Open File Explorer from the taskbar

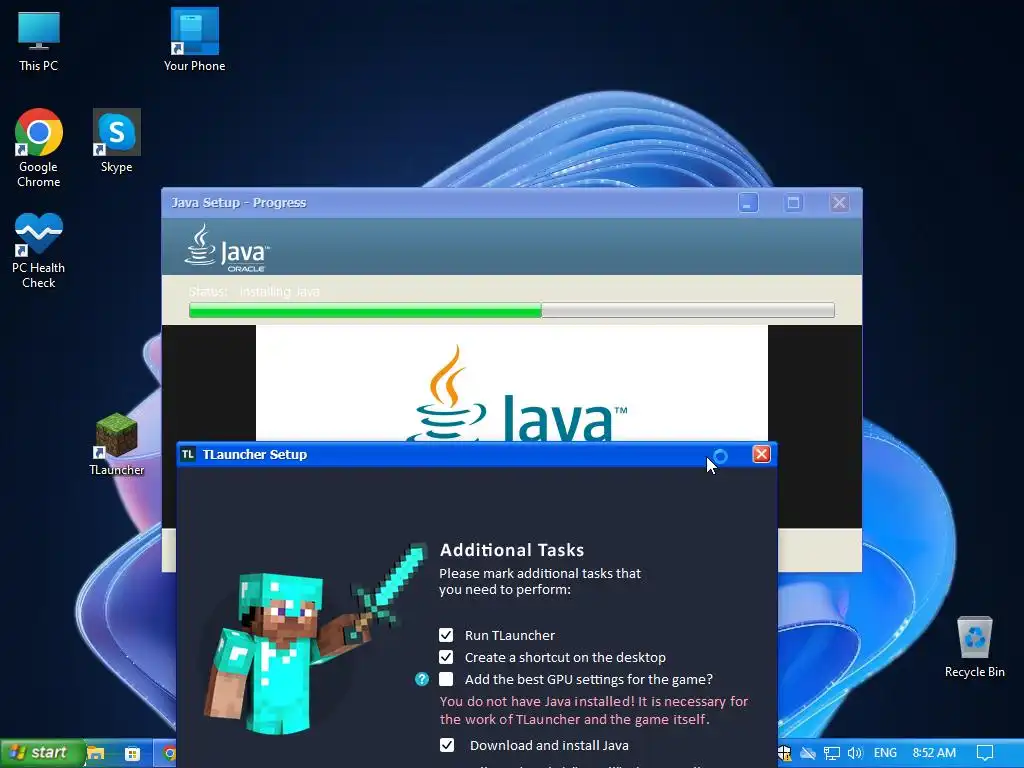(96, 753)
